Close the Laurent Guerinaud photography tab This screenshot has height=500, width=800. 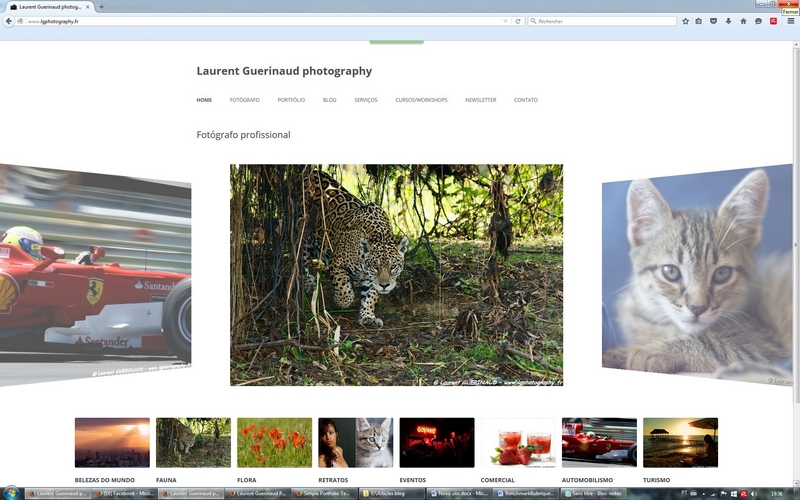point(88,7)
